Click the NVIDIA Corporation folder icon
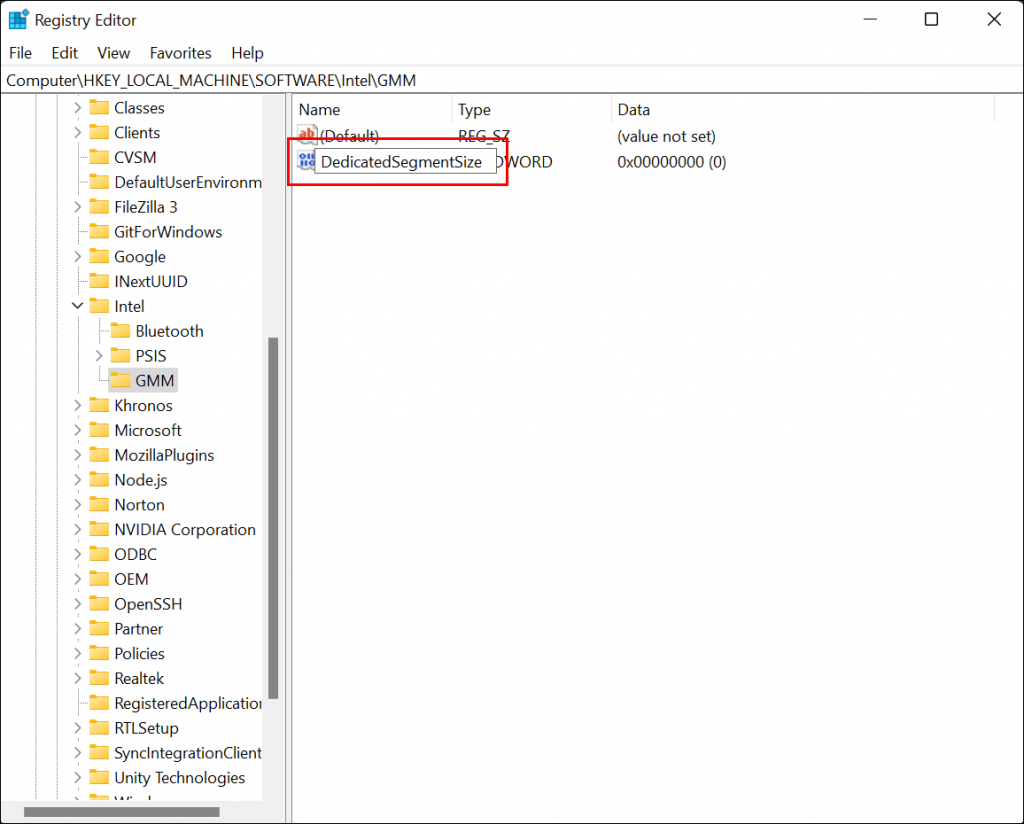 pyautogui.click(x=100, y=529)
